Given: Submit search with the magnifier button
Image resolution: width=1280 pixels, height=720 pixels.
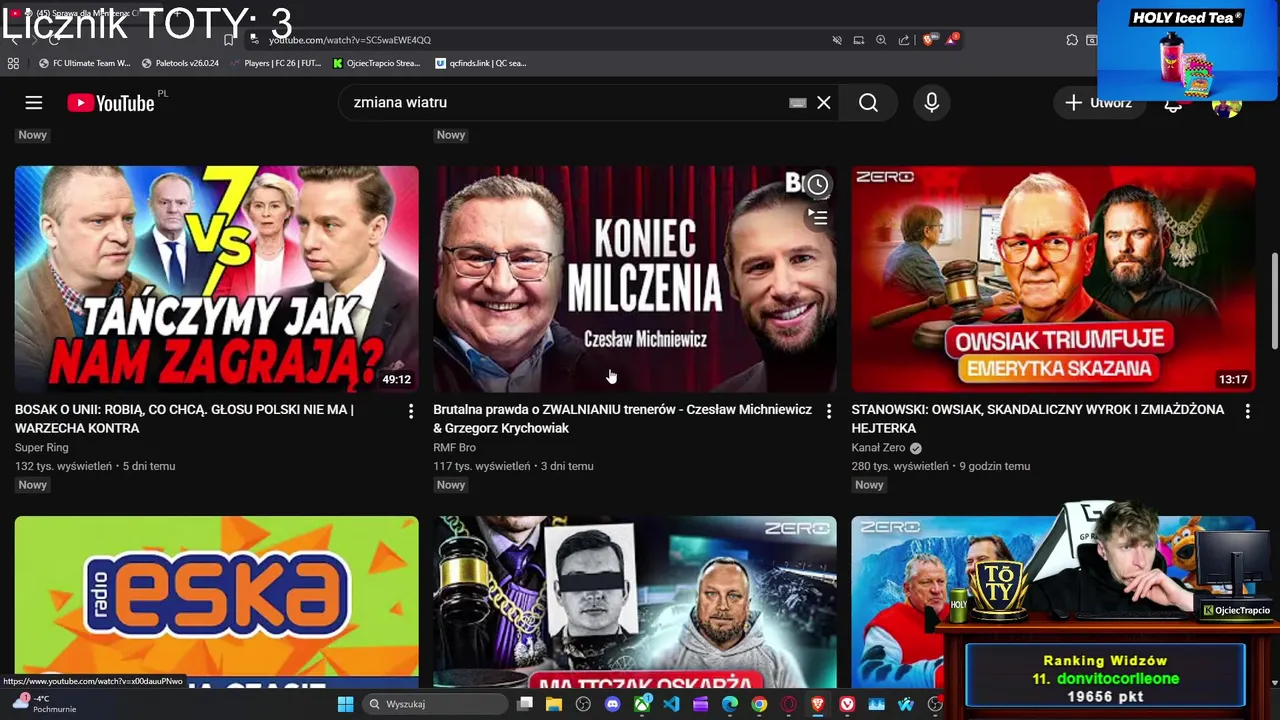Looking at the screenshot, I should [868, 103].
